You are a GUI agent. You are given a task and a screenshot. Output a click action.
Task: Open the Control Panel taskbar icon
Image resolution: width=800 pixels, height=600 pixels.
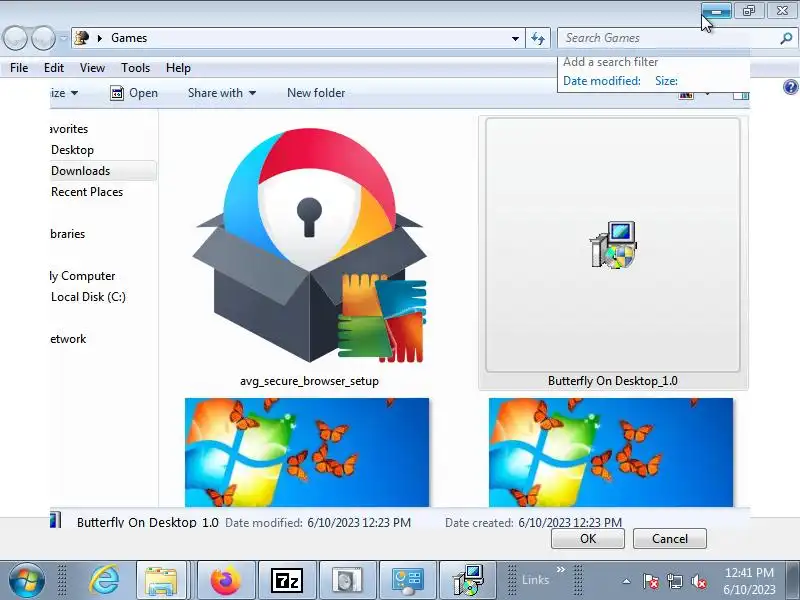(x=408, y=580)
